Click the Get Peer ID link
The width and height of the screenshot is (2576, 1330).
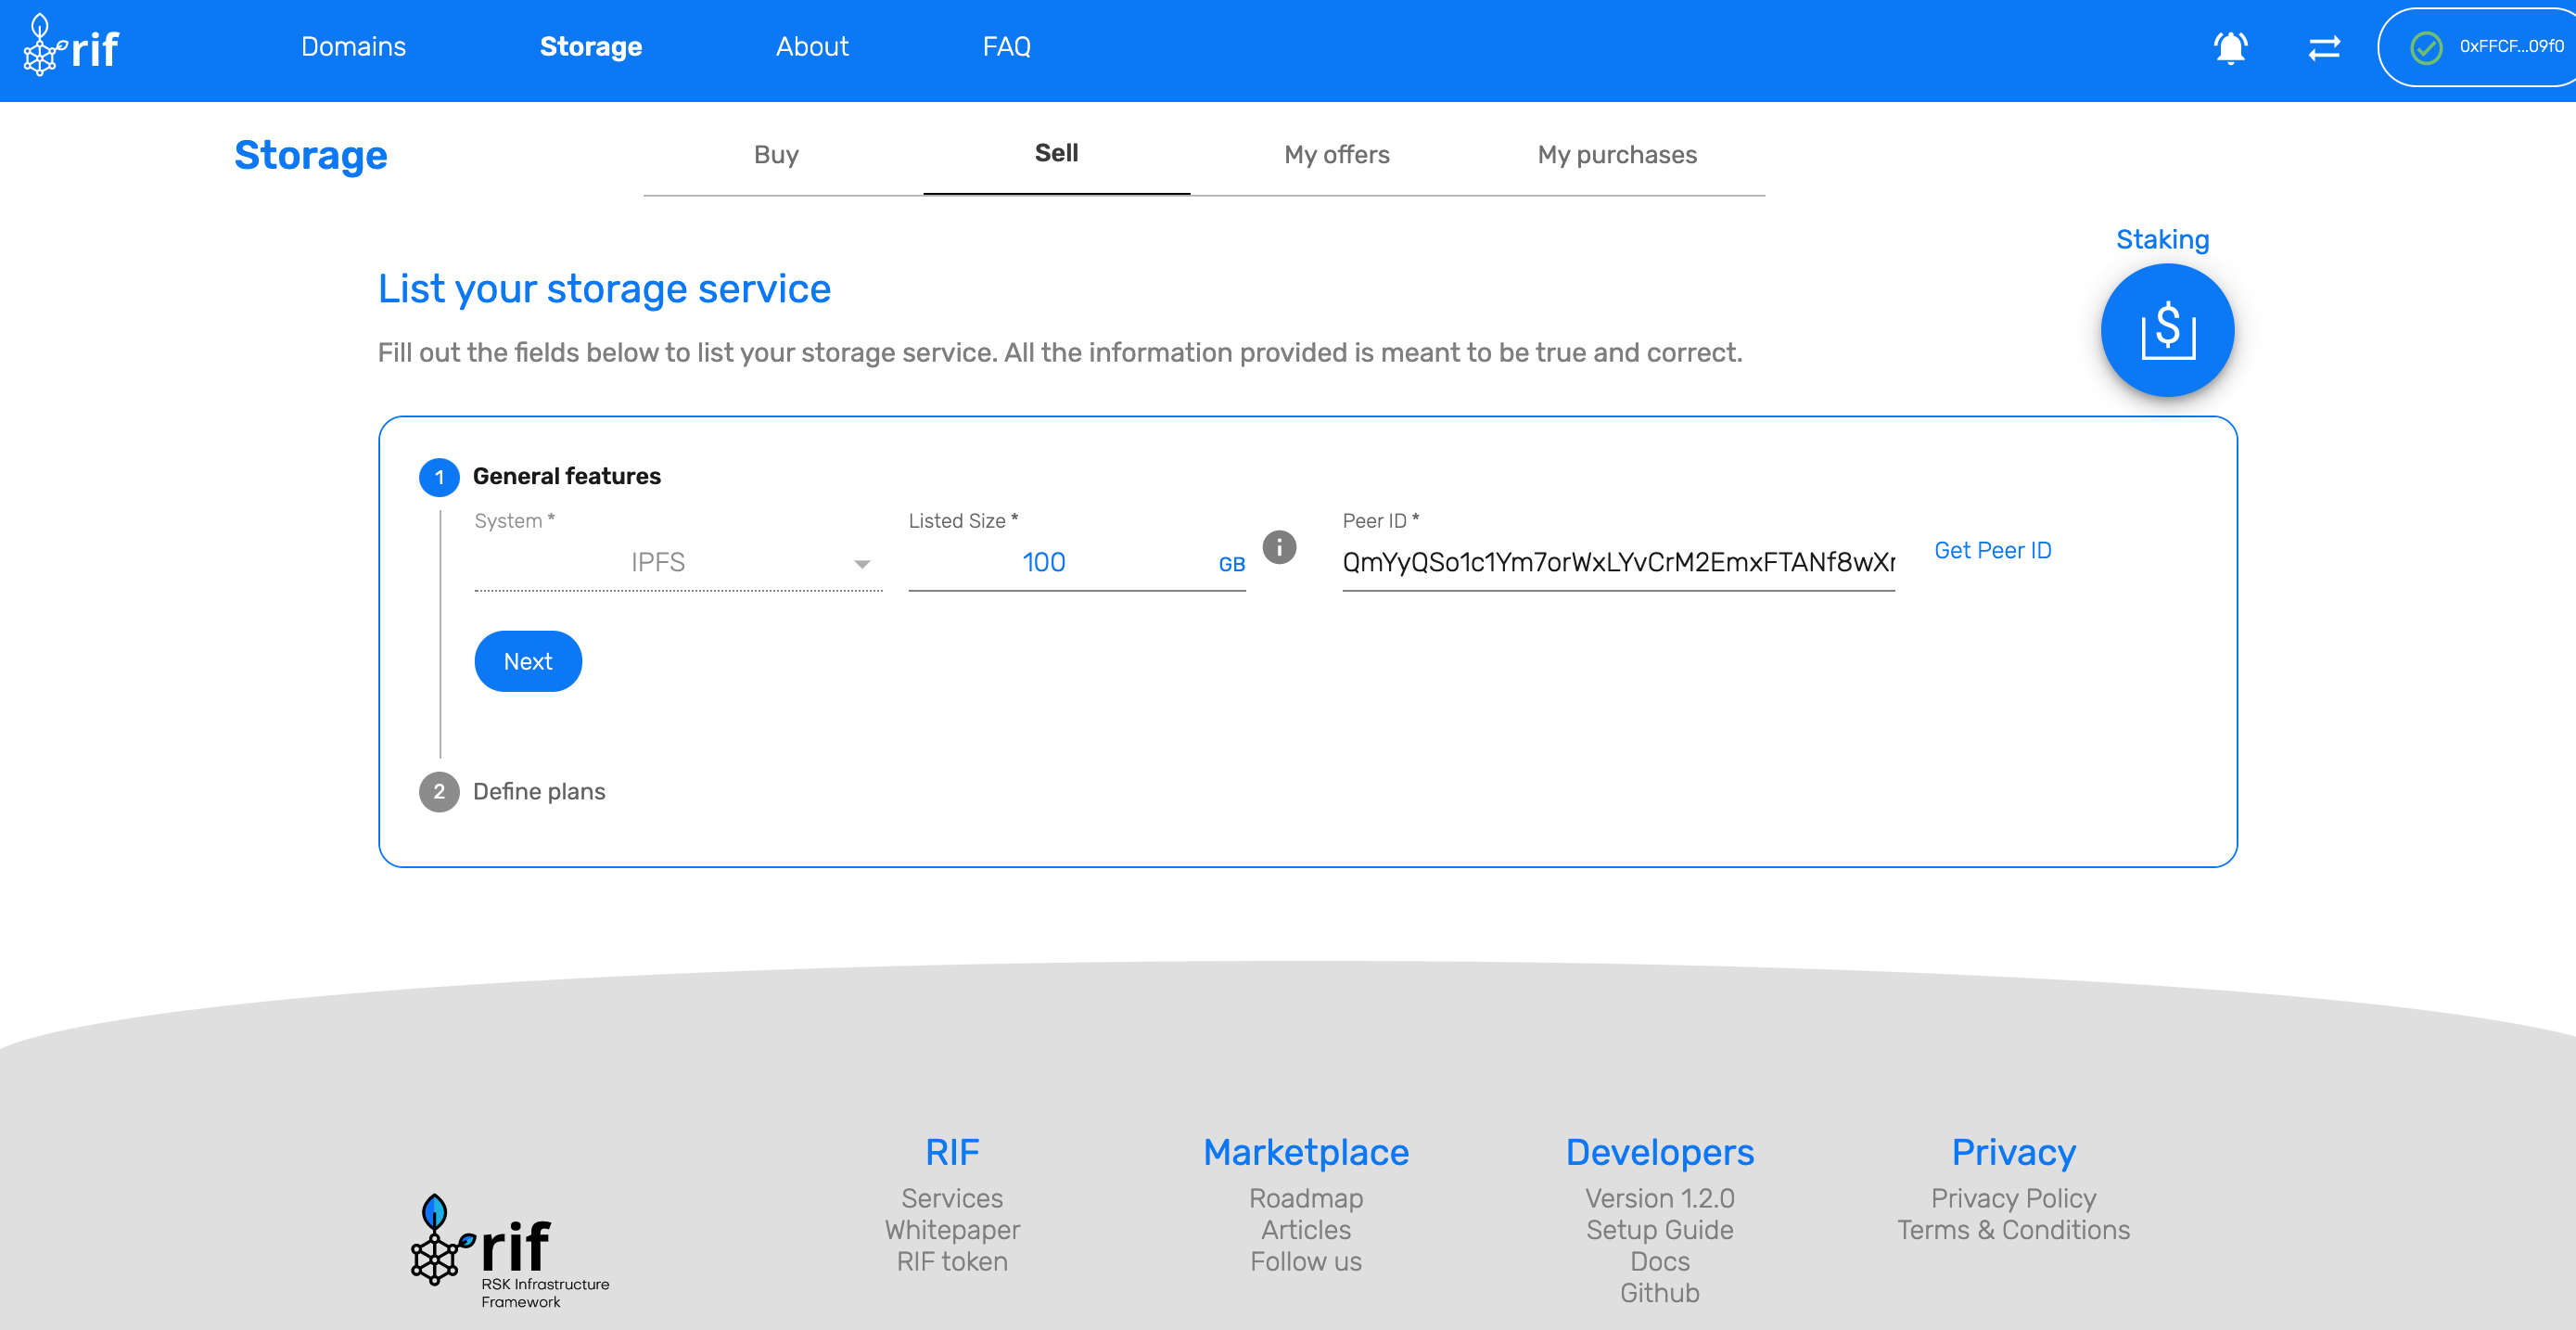1996,550
